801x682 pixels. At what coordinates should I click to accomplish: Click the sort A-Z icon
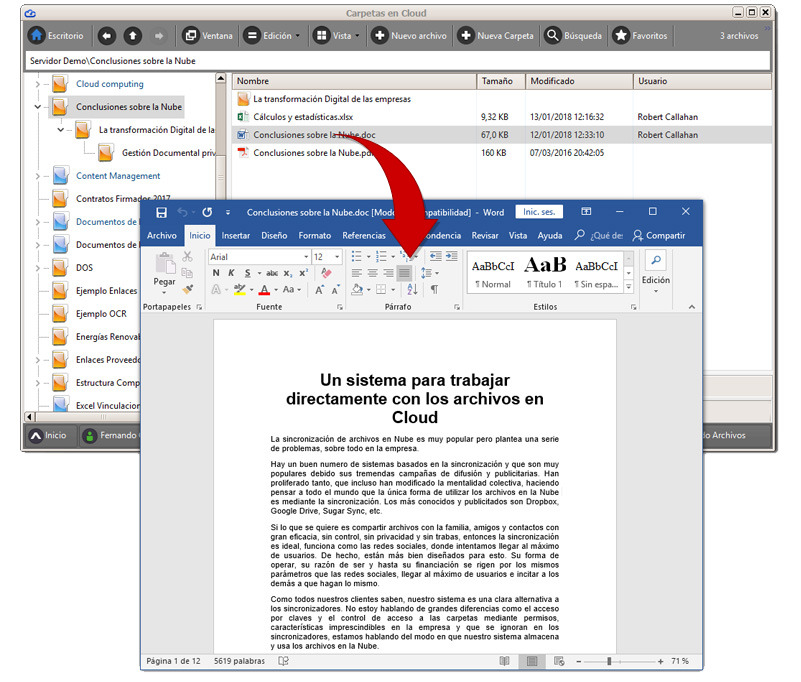(413, 290)
